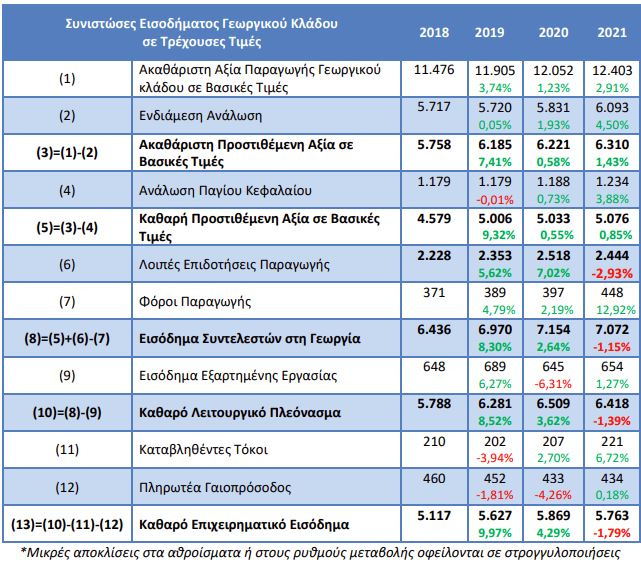The image size is (641, 565).
Task: Click the 2020 column header
Action: [x=553, y=32]
